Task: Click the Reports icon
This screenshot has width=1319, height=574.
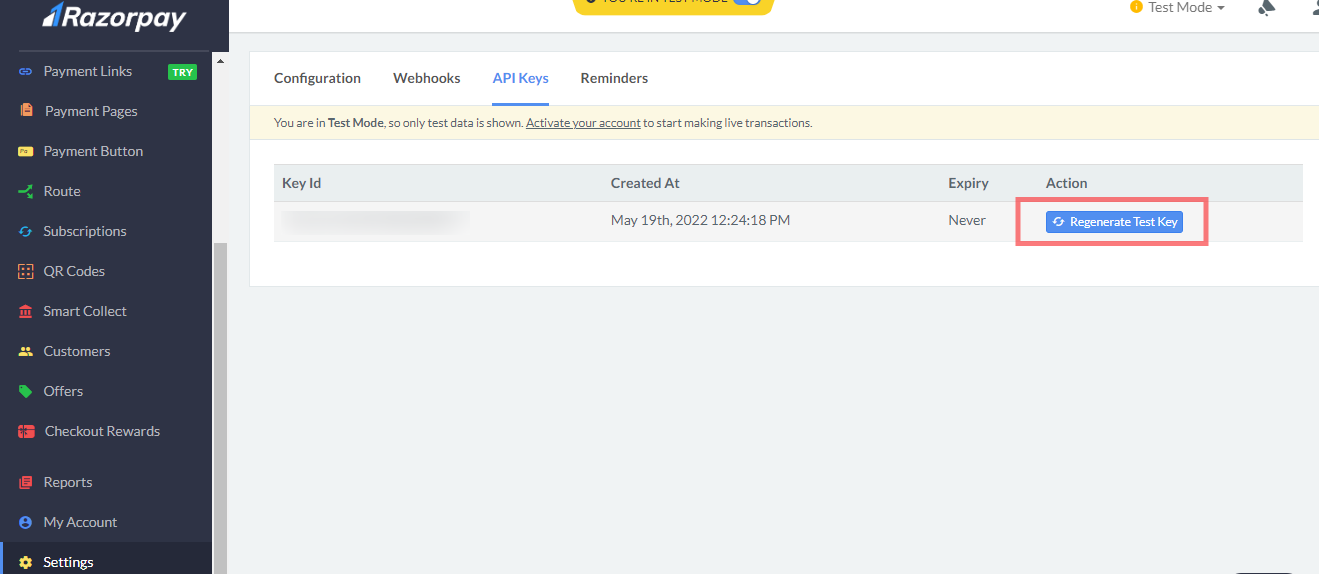Action: pos(26,482)
